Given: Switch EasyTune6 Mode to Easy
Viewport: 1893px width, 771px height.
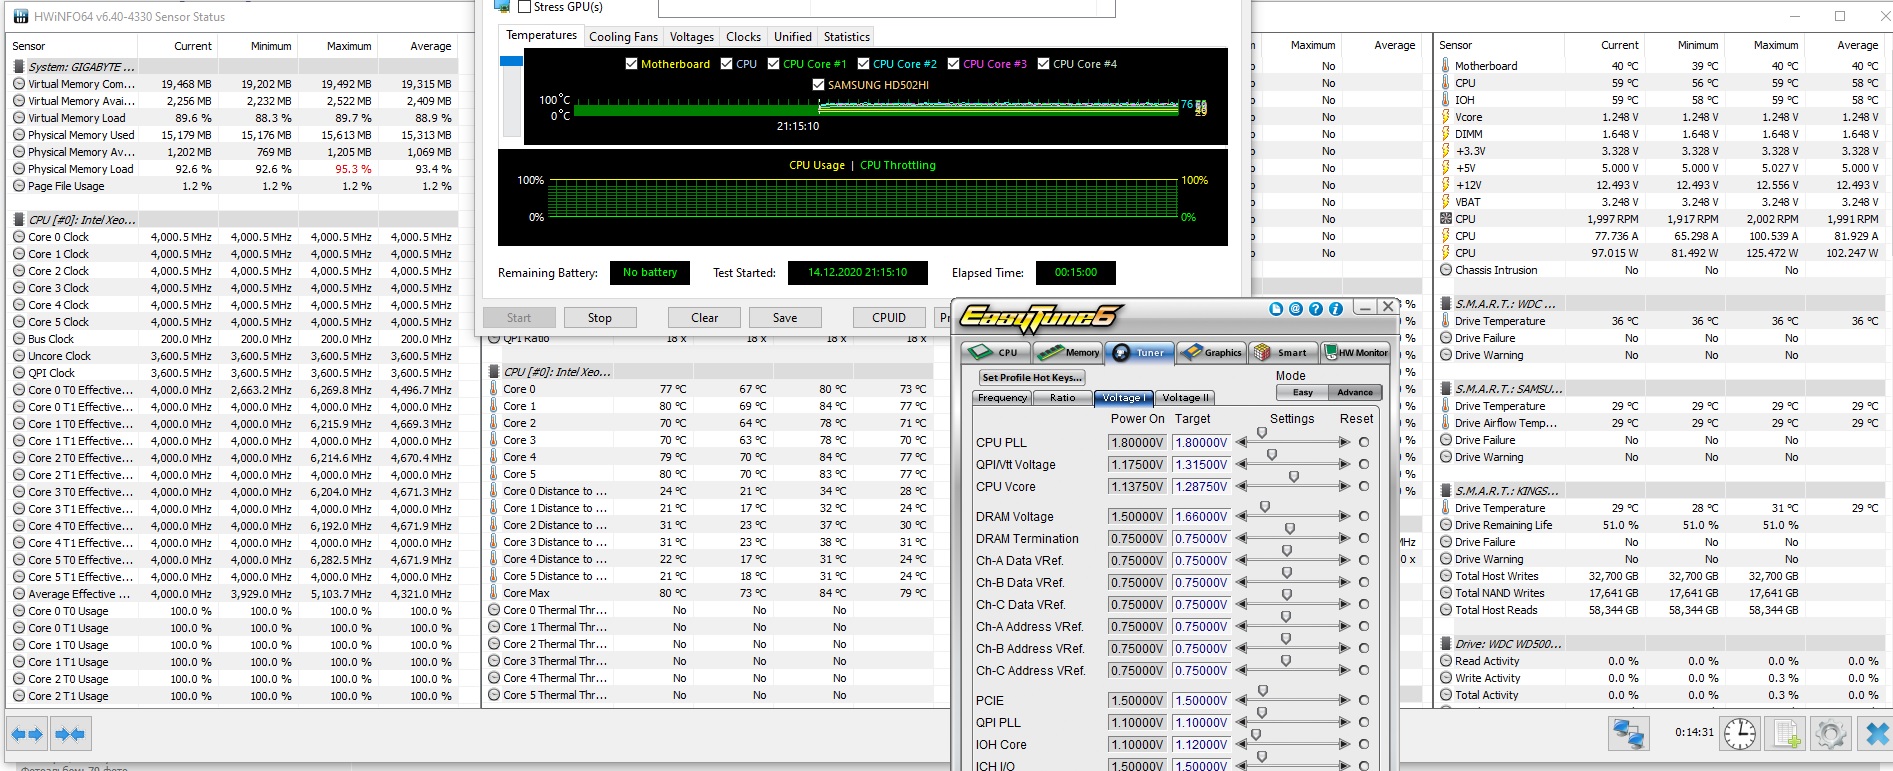Looking at the screenshot, I should 1303,393.
